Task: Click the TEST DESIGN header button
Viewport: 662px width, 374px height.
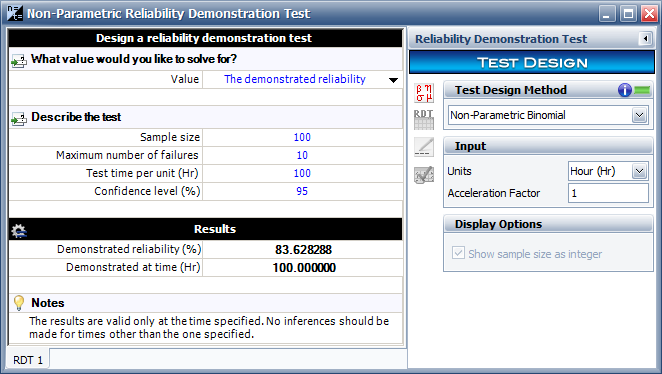Action: pyautogui.click(x=532, y=62)
